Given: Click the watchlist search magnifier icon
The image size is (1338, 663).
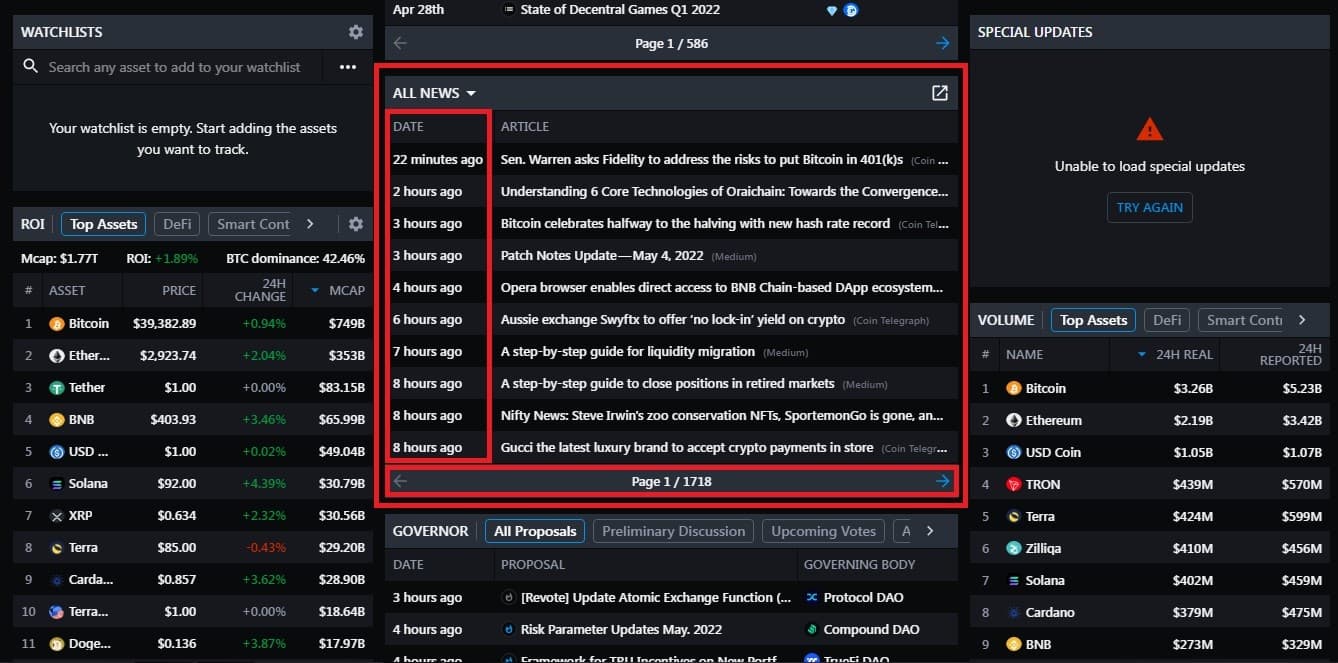Looking at the screenshot, I should click(30, 66).
